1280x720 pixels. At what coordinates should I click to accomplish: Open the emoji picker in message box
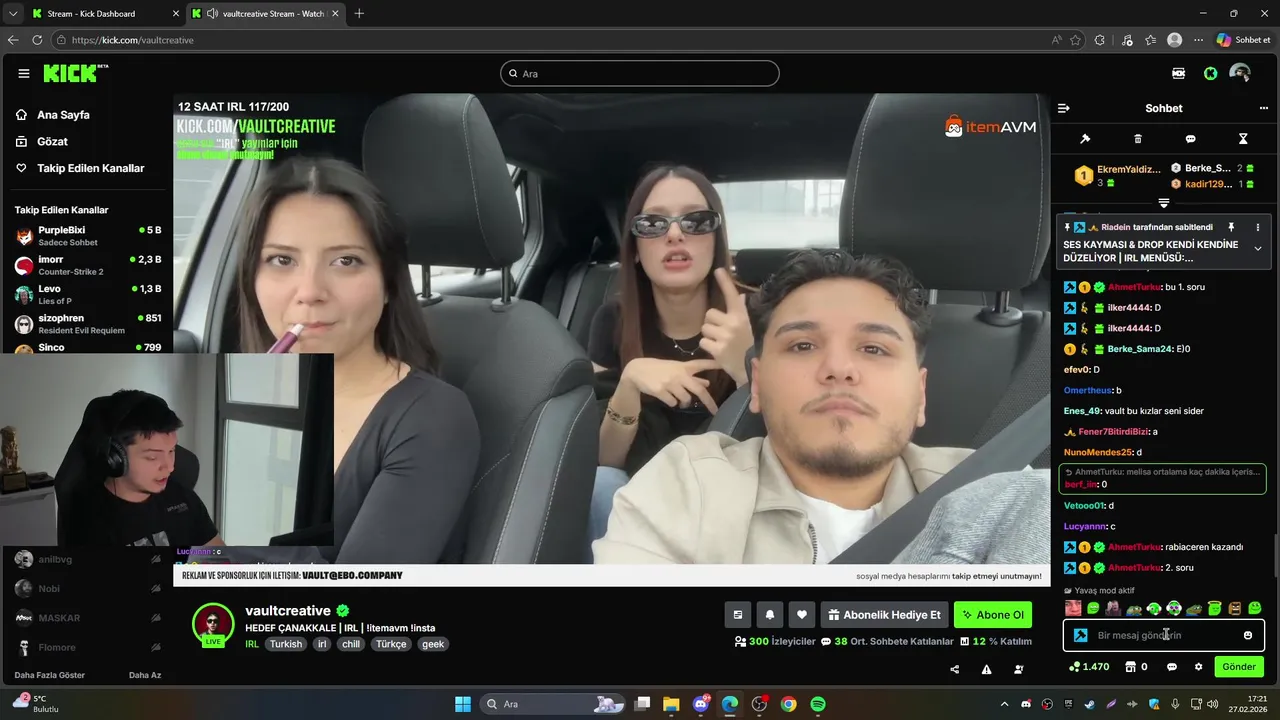pyautogui.click(x=1248, y=635)
